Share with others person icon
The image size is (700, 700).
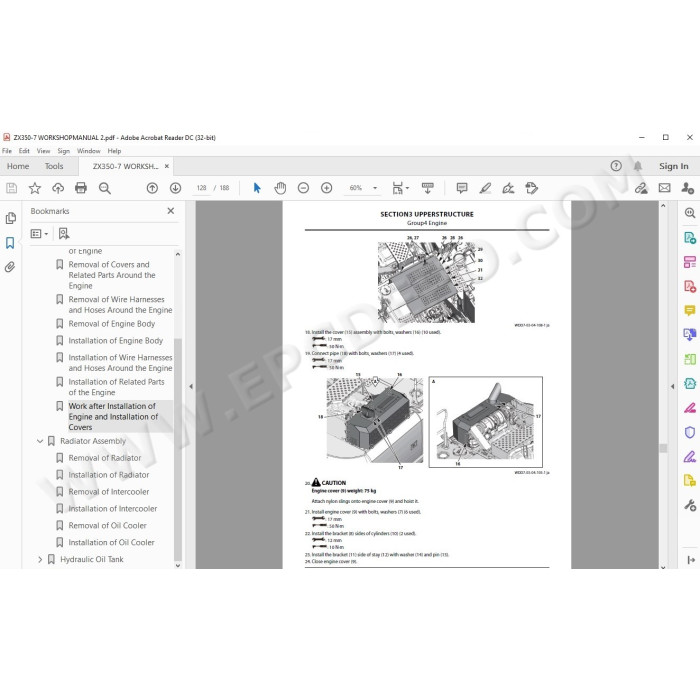click(688, 188)
